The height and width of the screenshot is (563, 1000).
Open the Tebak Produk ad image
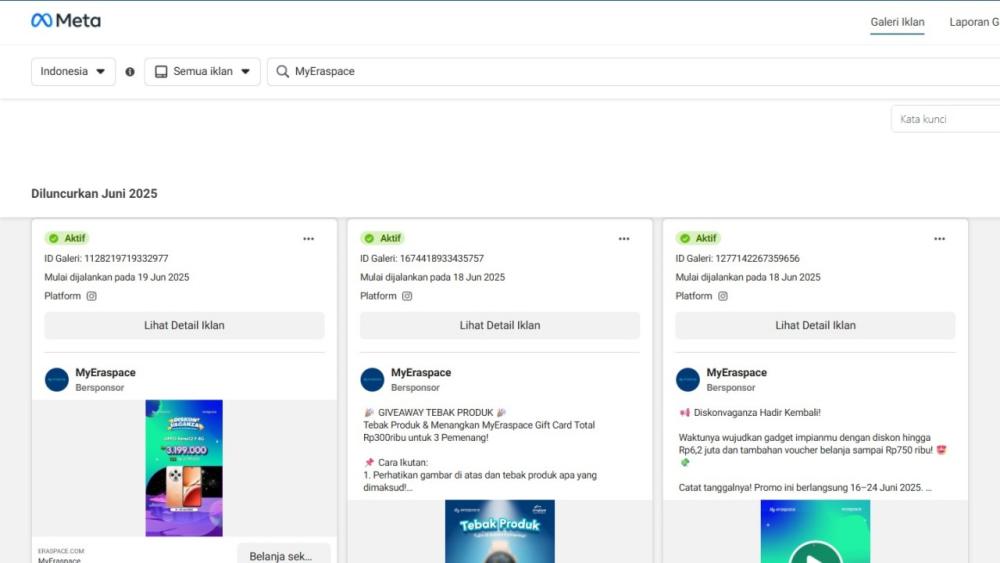tap(500, 531)
